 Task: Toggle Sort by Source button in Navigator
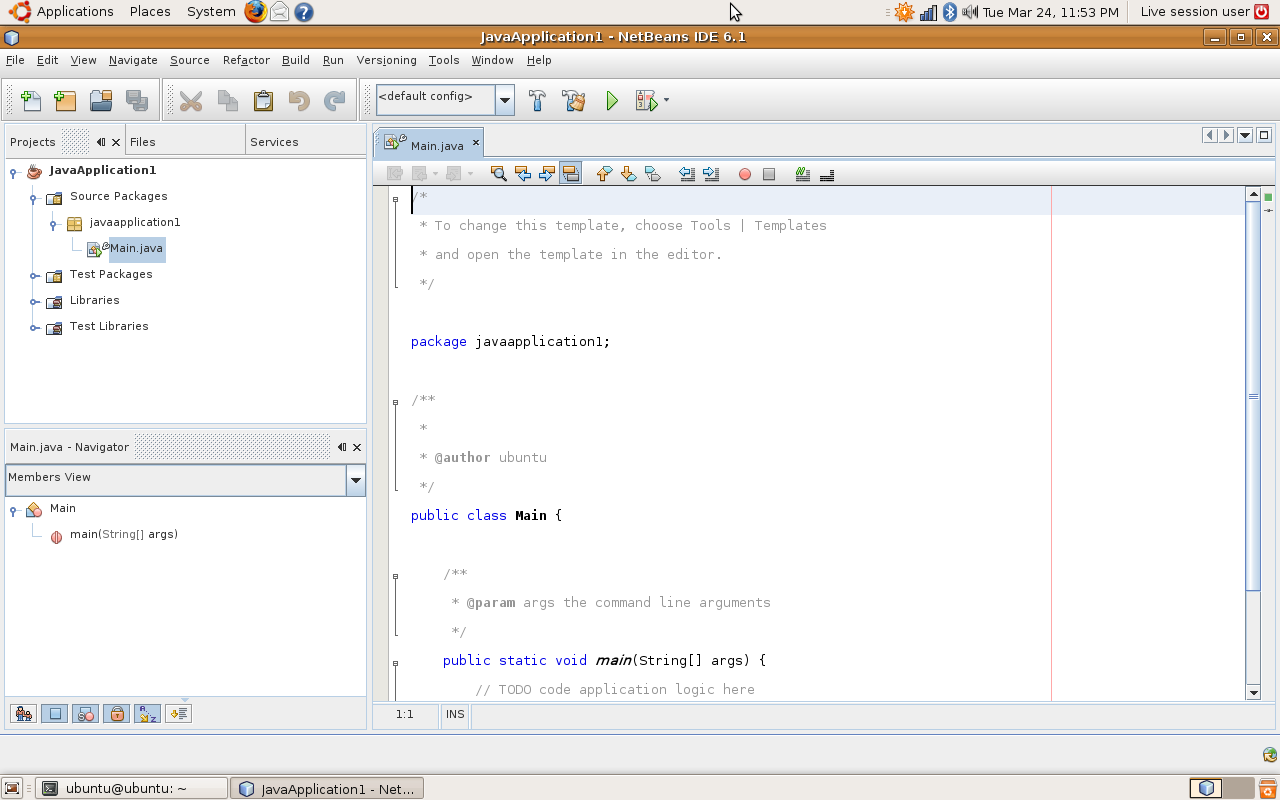point(178,713)
